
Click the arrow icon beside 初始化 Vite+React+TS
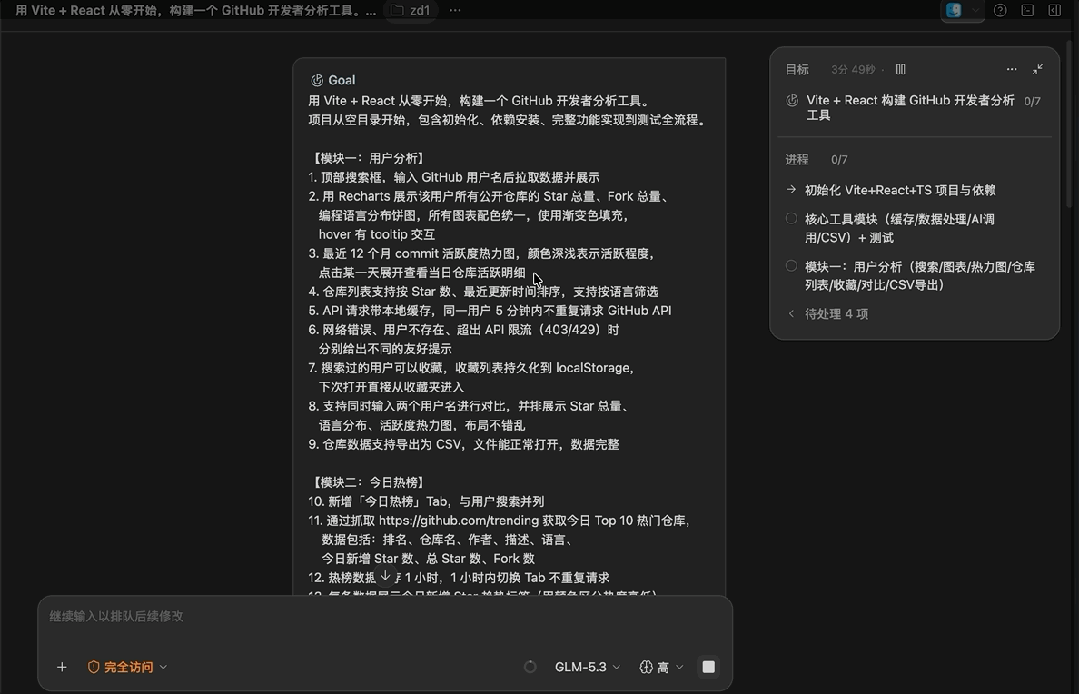pyautogui.click(x=791, y=189)
